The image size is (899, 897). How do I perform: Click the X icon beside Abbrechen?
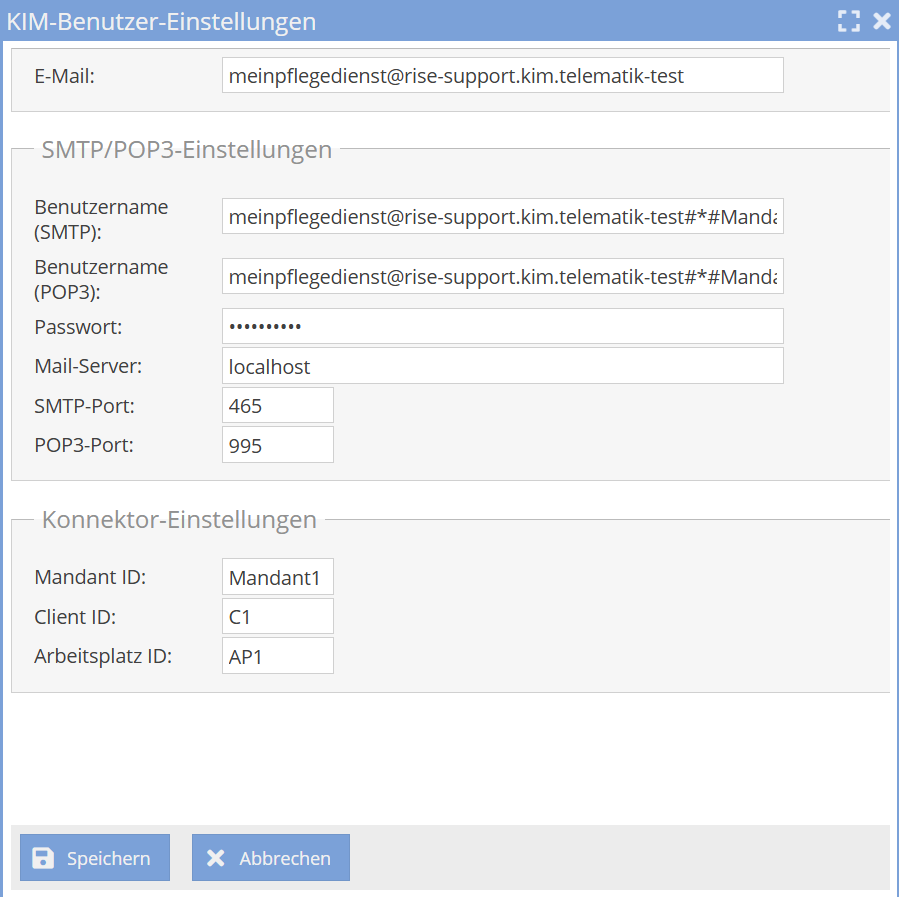point(216,858)
